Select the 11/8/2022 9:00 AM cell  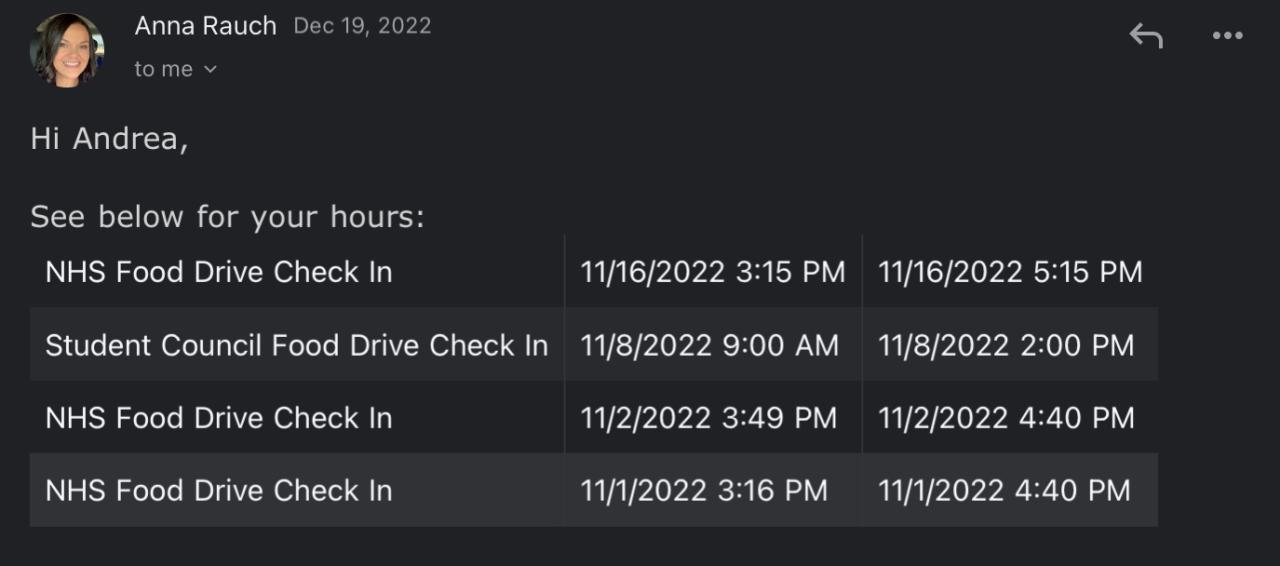click(709, 345)
